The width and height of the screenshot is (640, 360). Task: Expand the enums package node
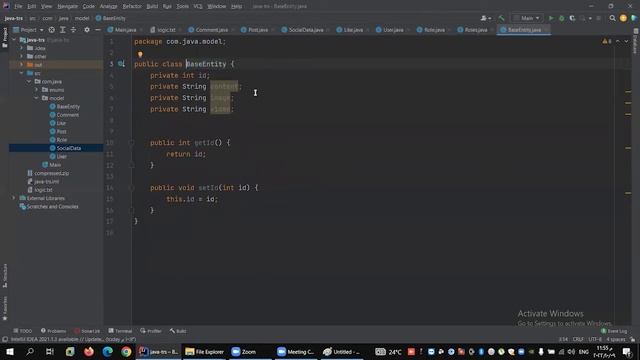tap(36, 90)
